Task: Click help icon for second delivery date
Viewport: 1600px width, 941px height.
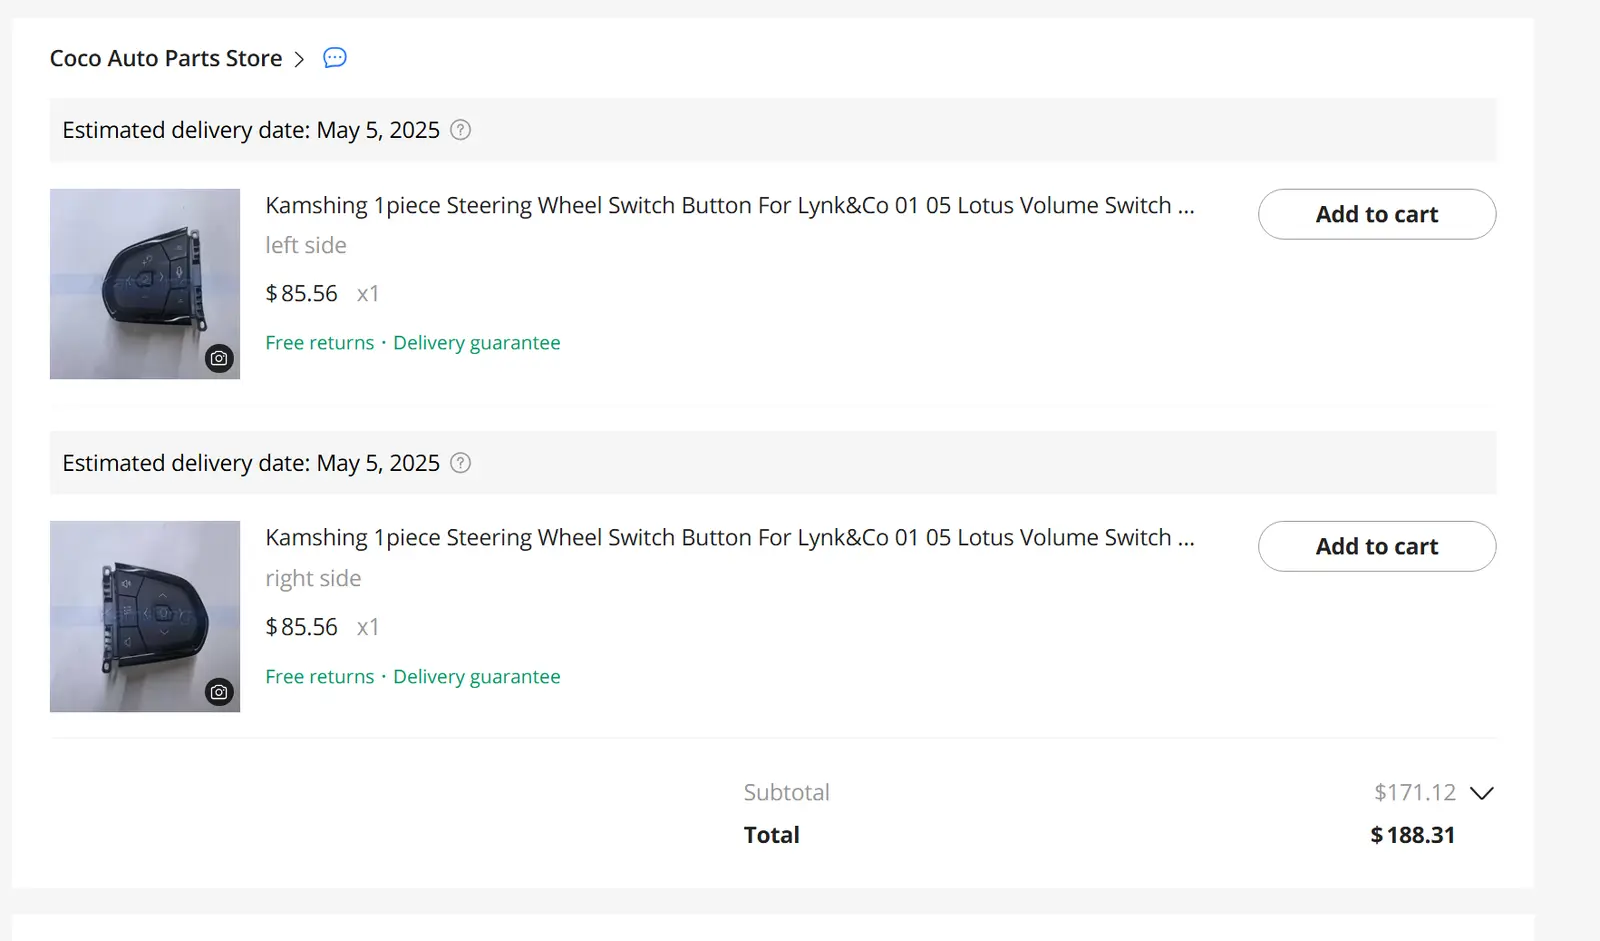Action: click(x=460, y=463)
